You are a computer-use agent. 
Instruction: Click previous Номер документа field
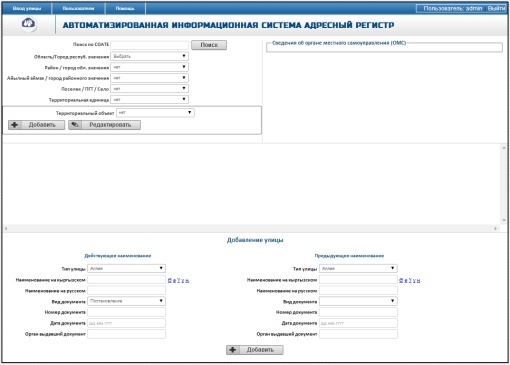[x=358, y=312]
